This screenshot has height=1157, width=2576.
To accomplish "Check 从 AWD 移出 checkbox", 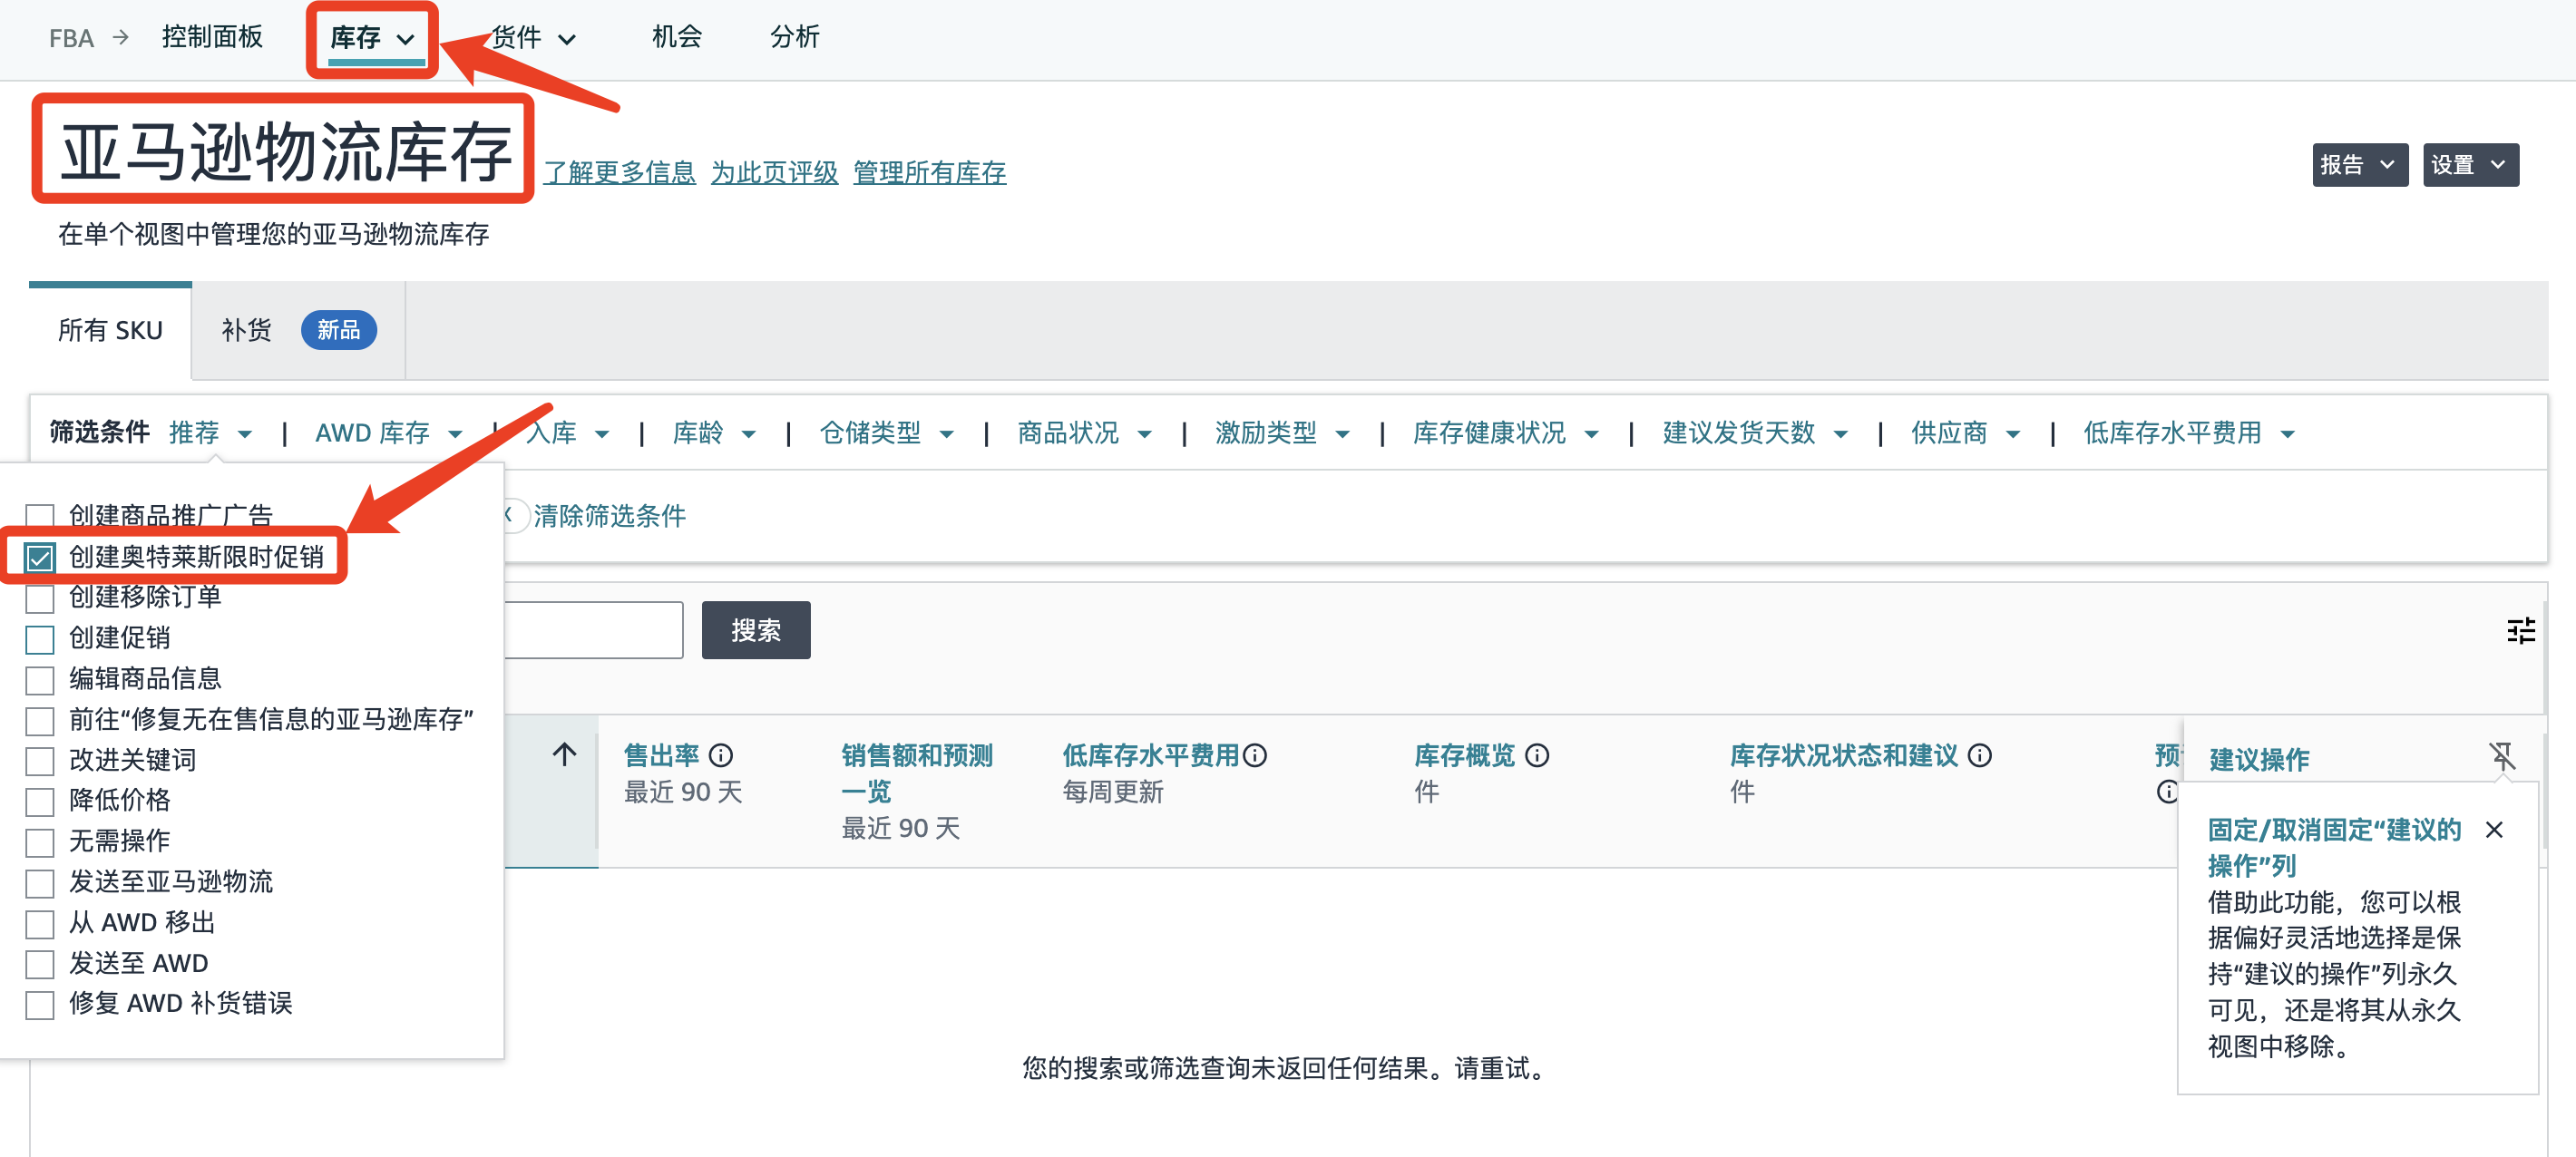I will click(40, 924).
